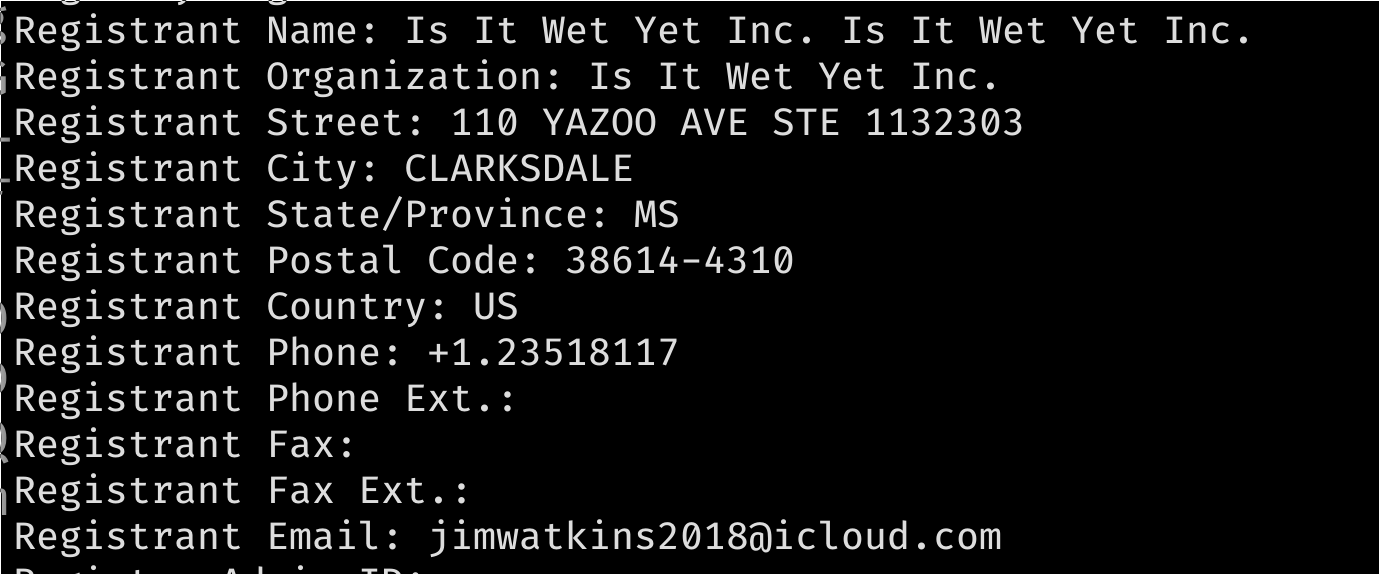The image size is (1379, 574).
Task: Click the Registrant Organization label
Action: [x=289, y=77]
